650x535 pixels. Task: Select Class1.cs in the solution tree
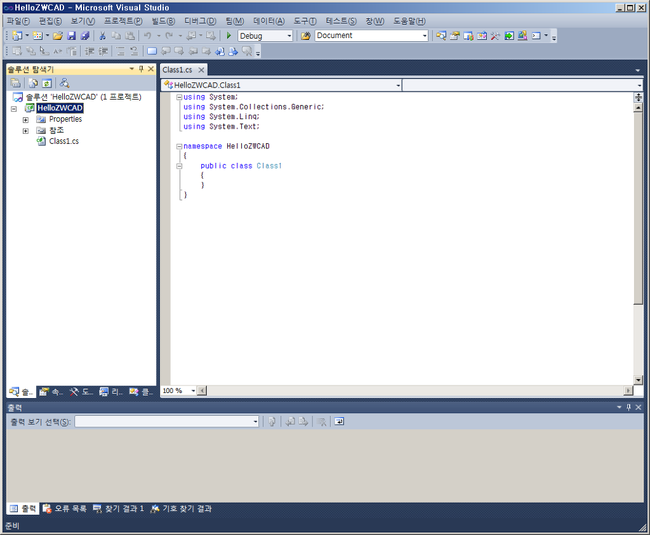coord(64,141)
